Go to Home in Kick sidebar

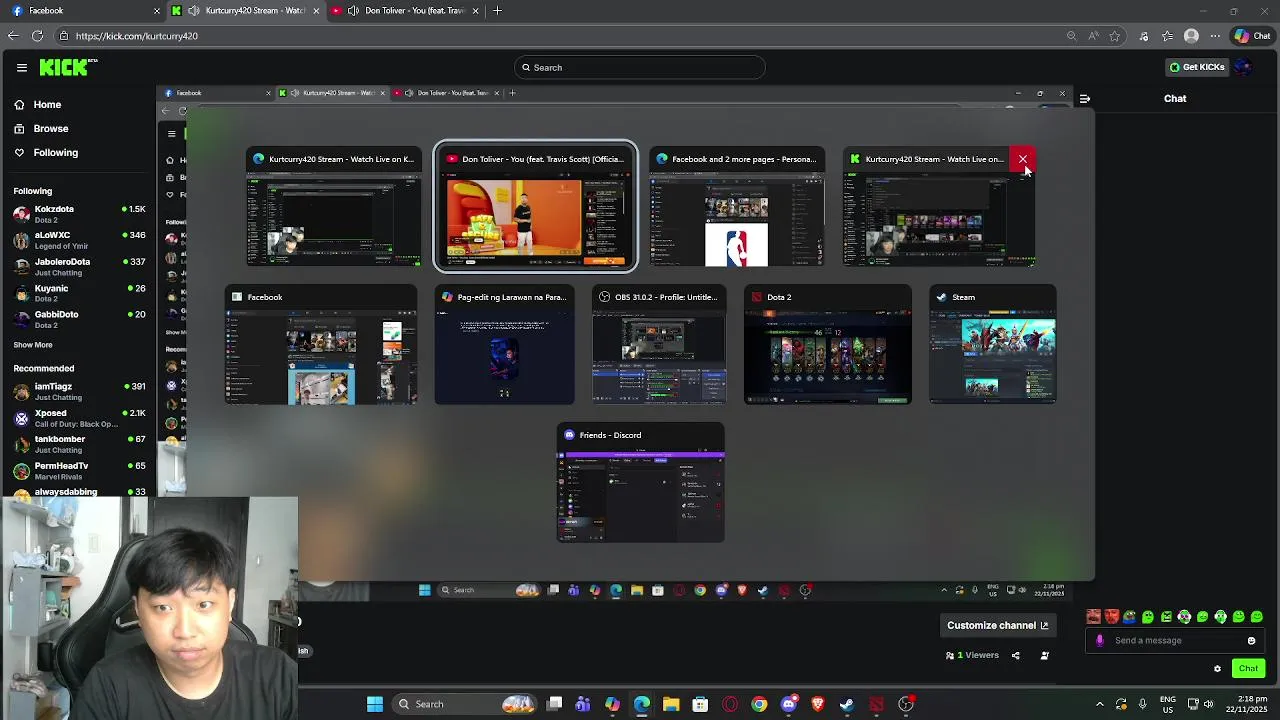coord(38,104)
